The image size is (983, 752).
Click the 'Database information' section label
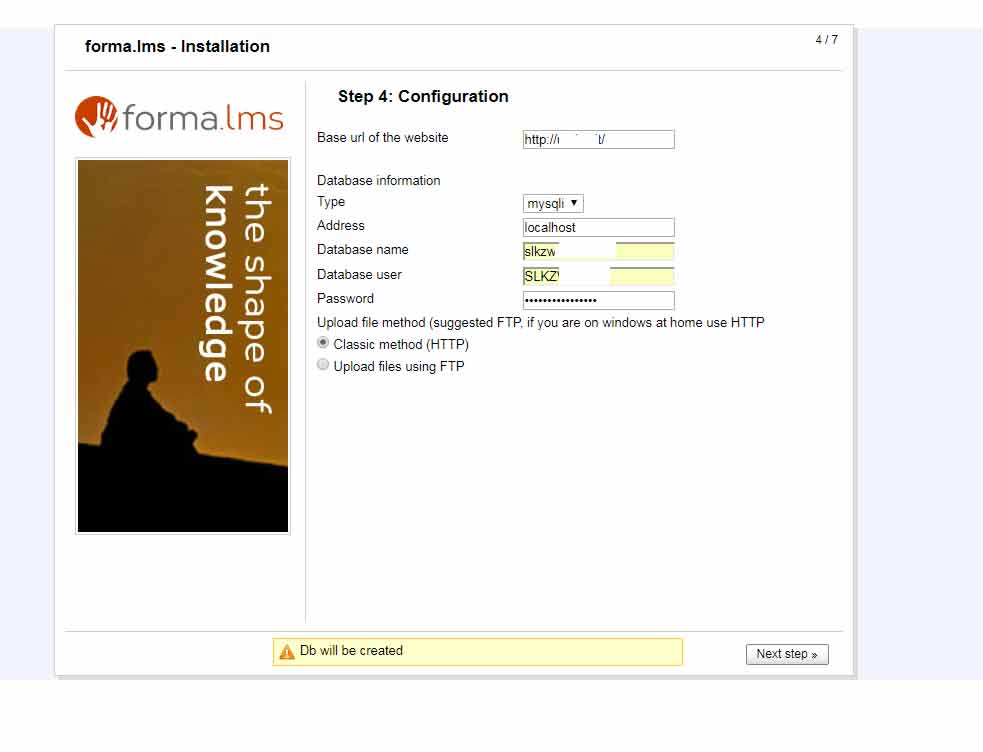tap(378, 181)
